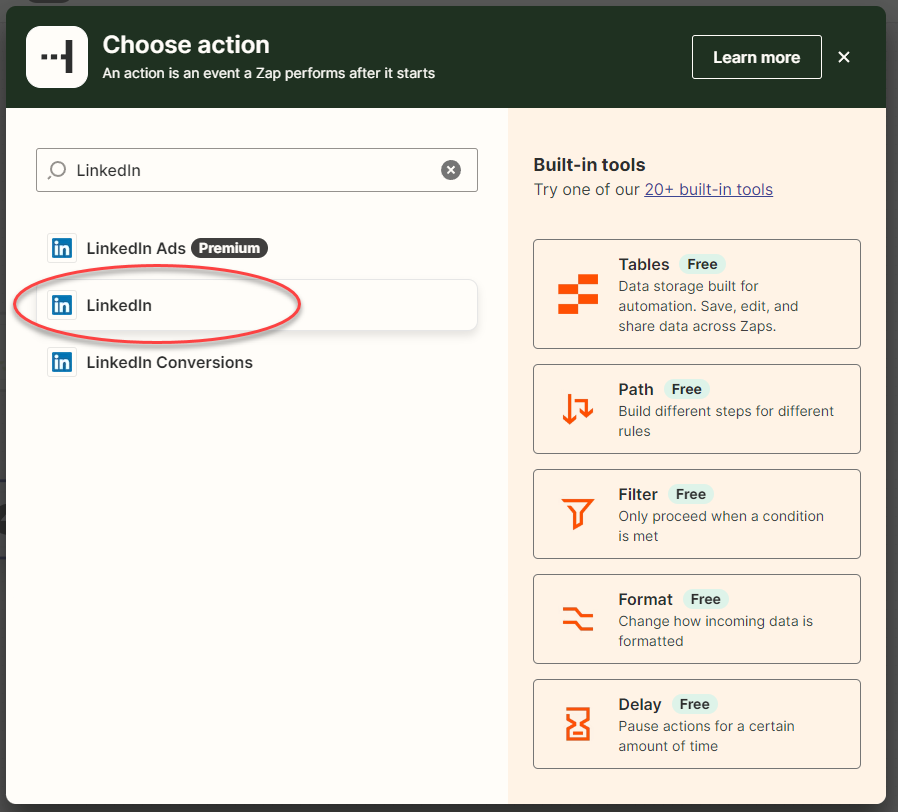
Task: Click the search magnifier icon
Action: click(57, 170)
